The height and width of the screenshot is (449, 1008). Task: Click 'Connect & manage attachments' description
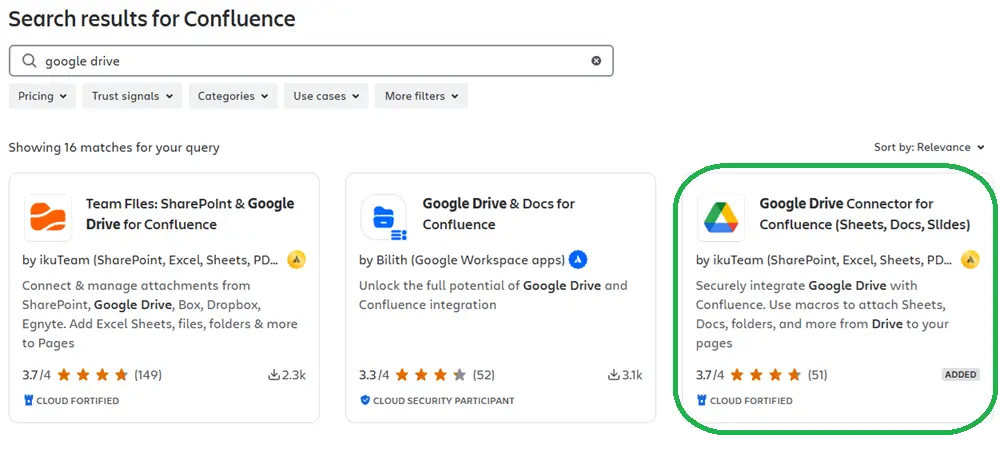click(160, 315)
